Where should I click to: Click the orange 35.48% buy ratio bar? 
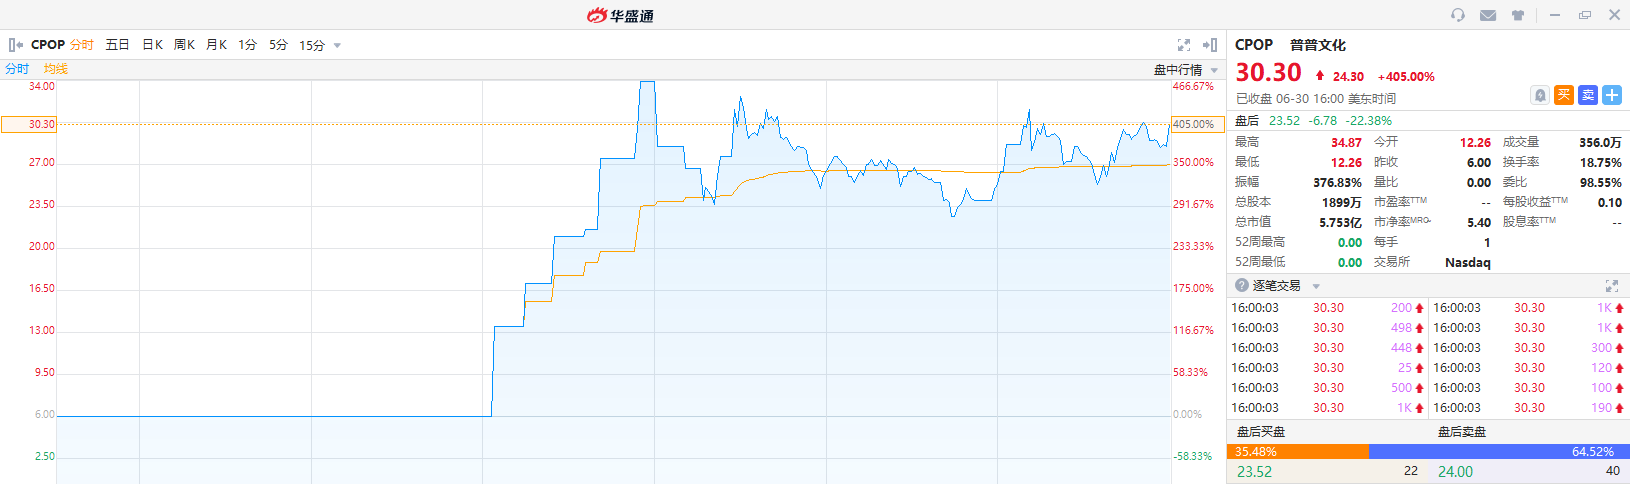point(1297,452)
